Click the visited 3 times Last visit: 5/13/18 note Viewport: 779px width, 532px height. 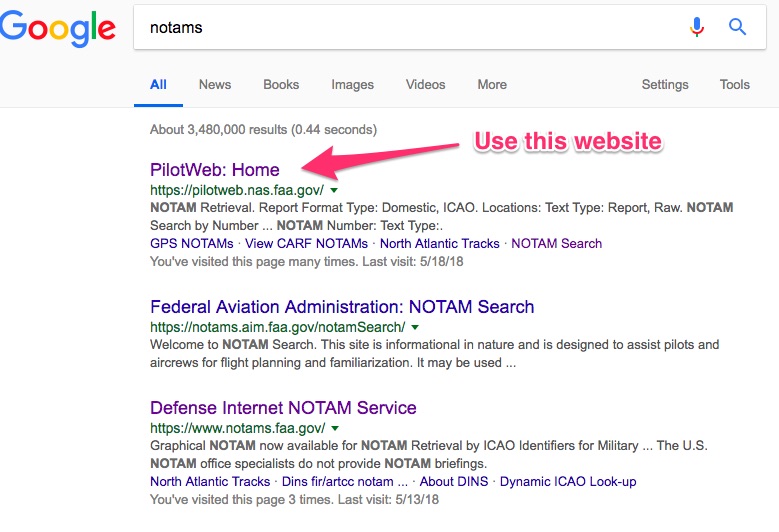coord(295,499)
